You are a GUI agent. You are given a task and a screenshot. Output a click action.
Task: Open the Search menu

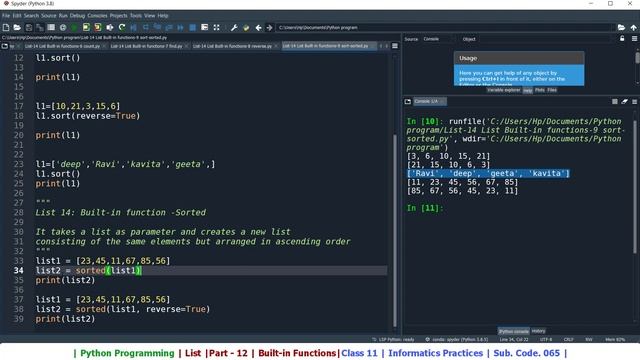(31, 16)
